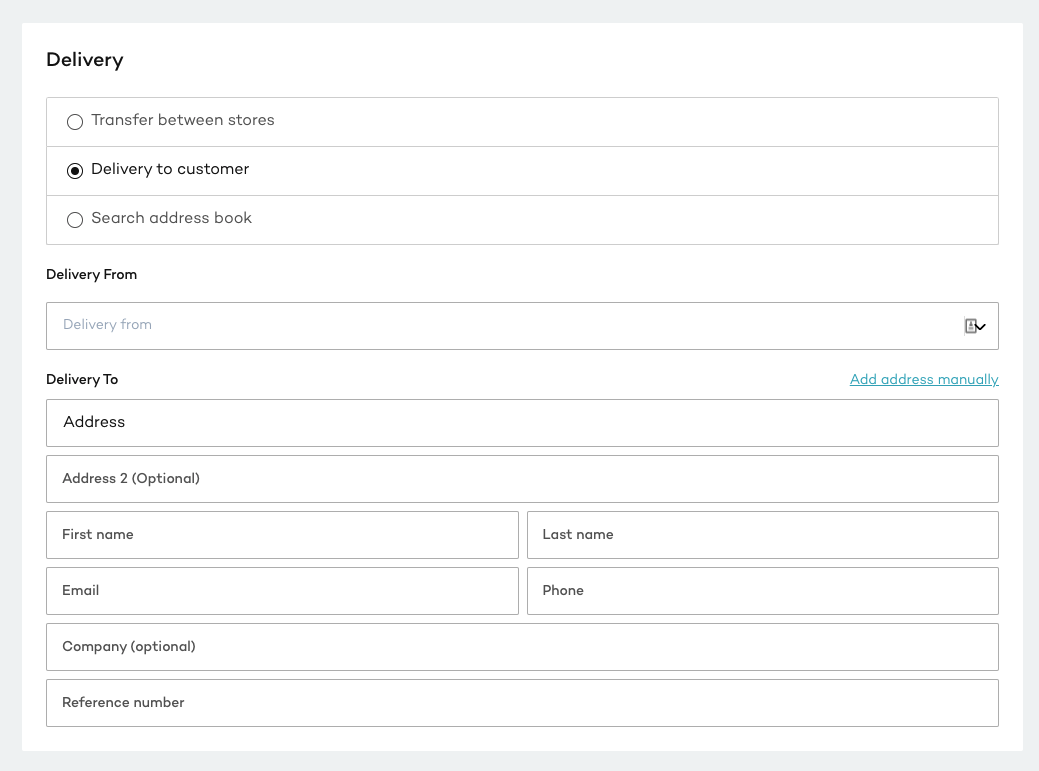Expand the Delivery from dropdown chevron
1039x771 pixels.
981,327
